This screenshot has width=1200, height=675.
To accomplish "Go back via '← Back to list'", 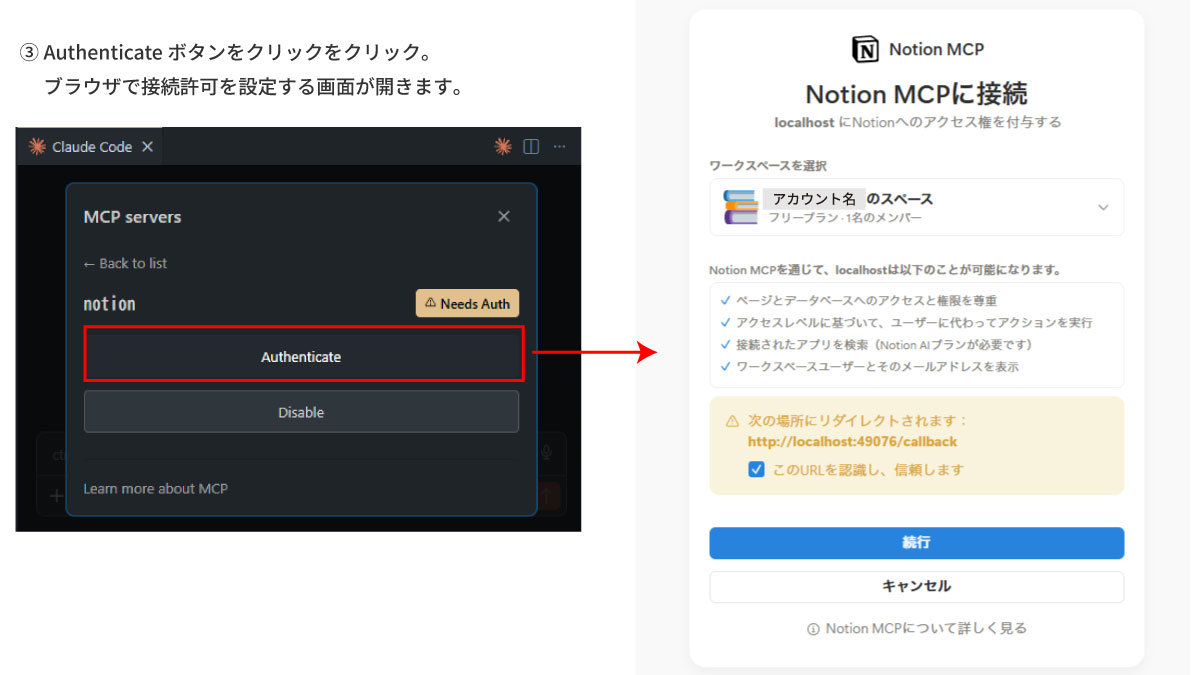I will 125,263.
